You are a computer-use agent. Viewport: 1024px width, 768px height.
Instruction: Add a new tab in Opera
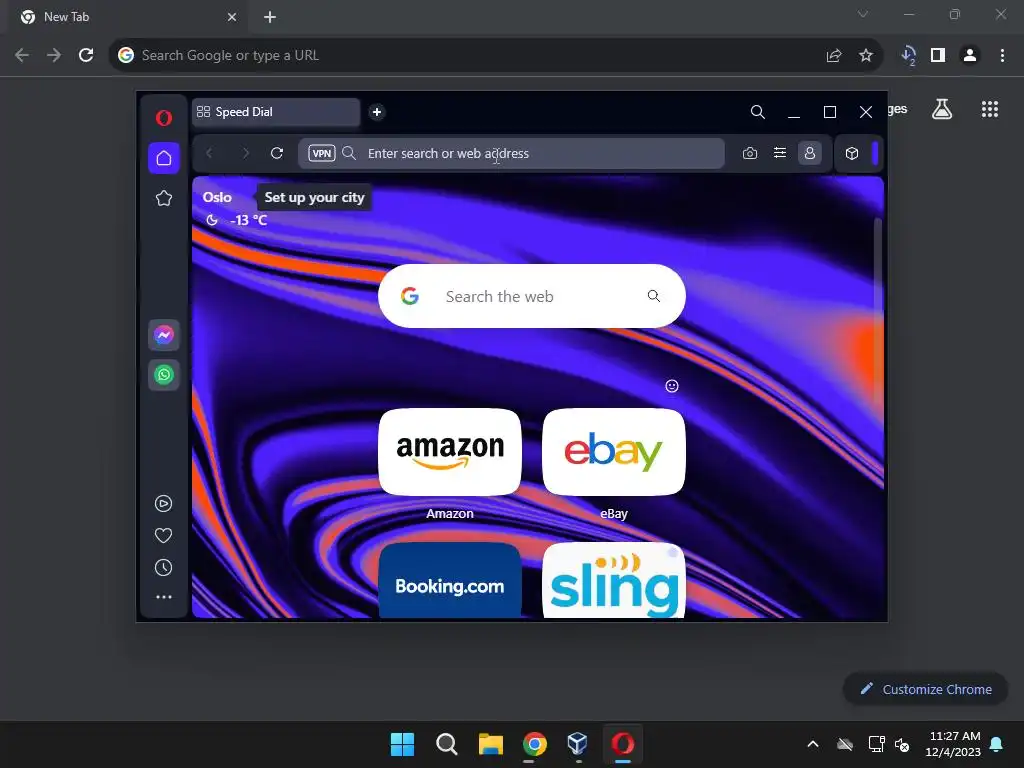point(377,112)
